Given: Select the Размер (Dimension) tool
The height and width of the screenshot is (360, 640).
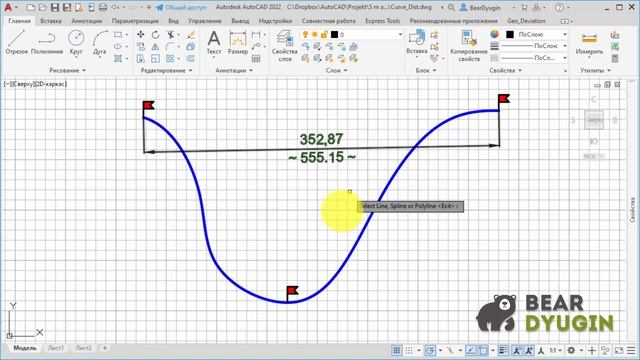Looking at the screenshot, I should pos(238,42).
